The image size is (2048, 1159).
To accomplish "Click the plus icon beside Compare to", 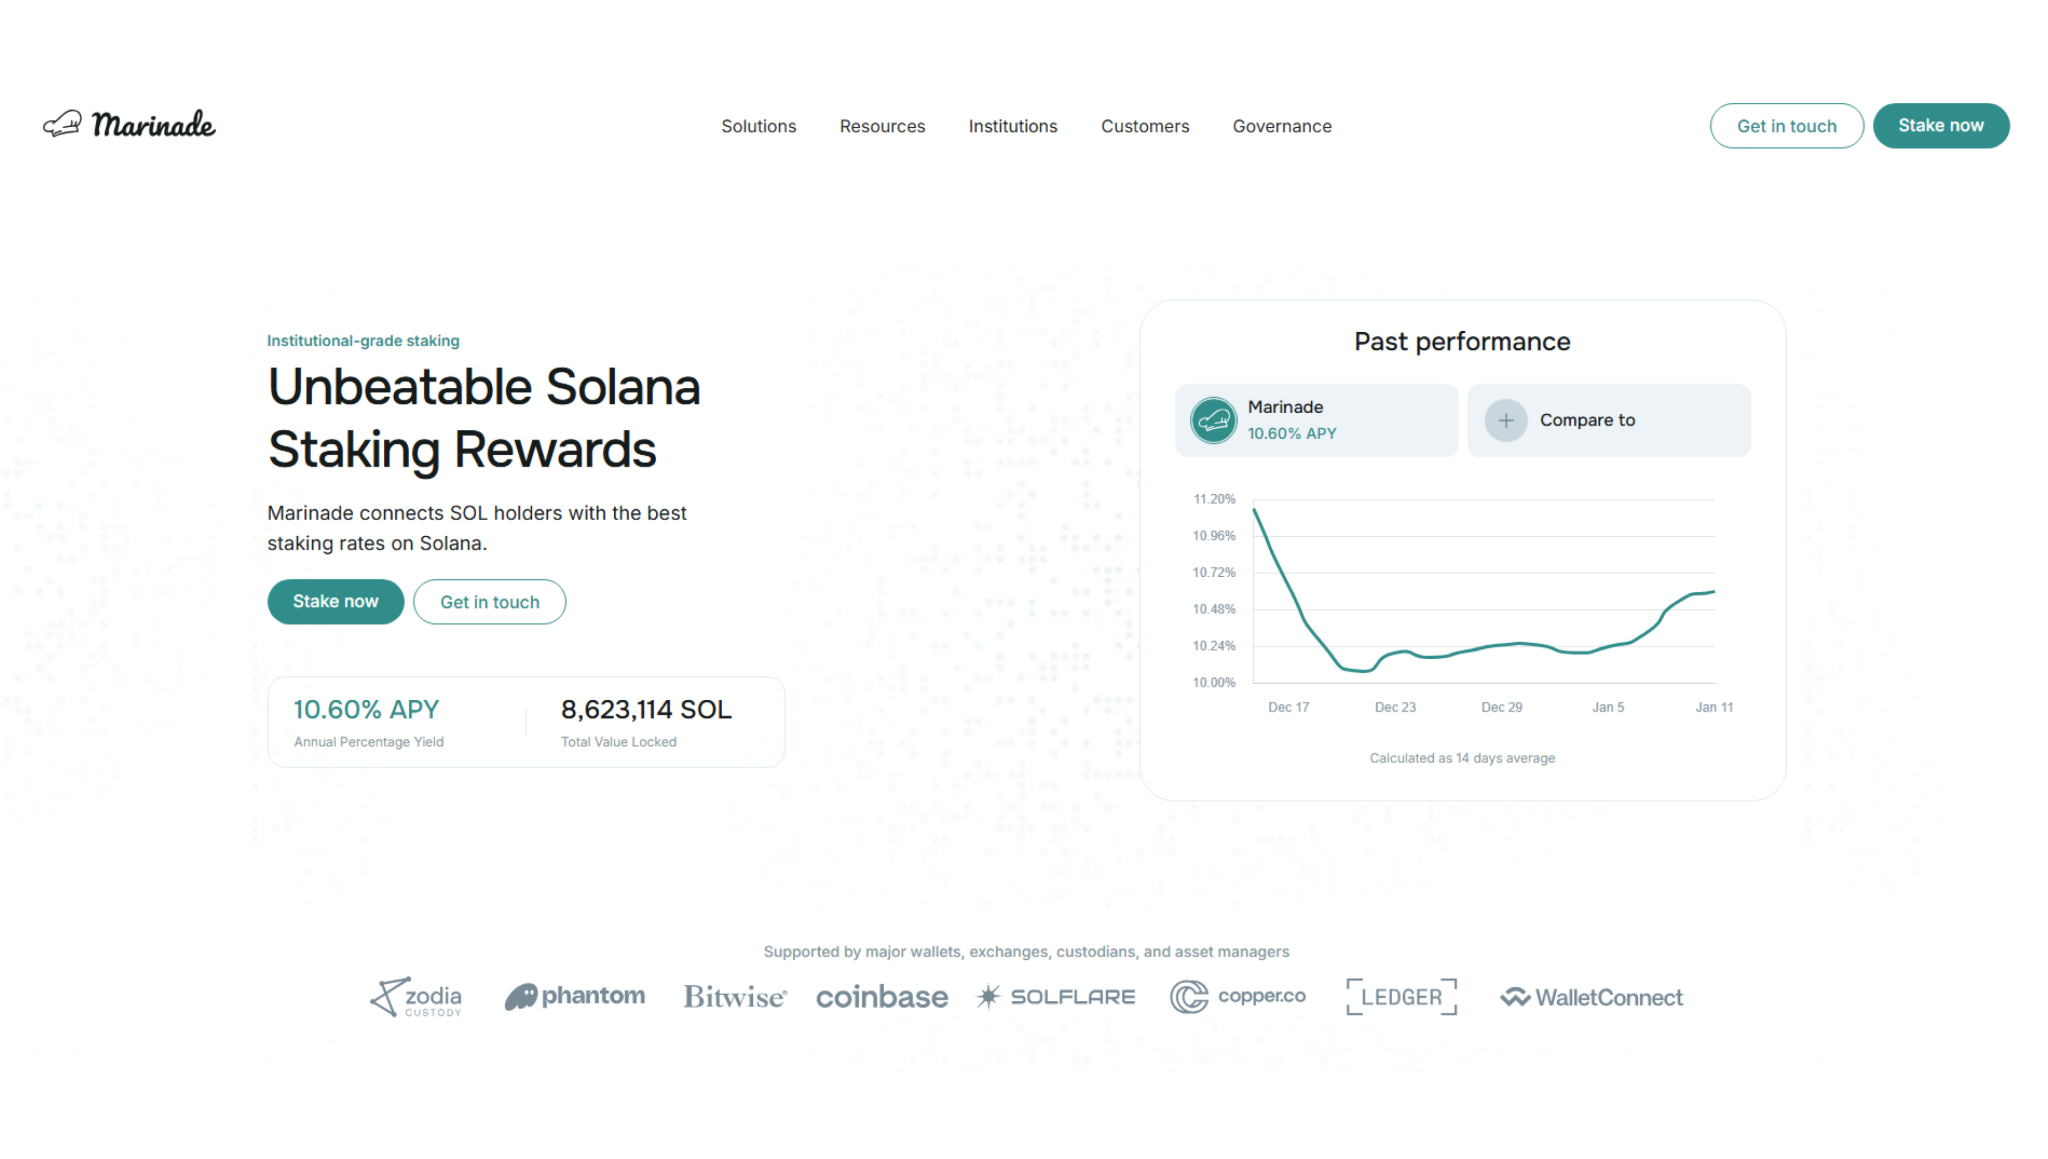I will (x=1505, y=420).
